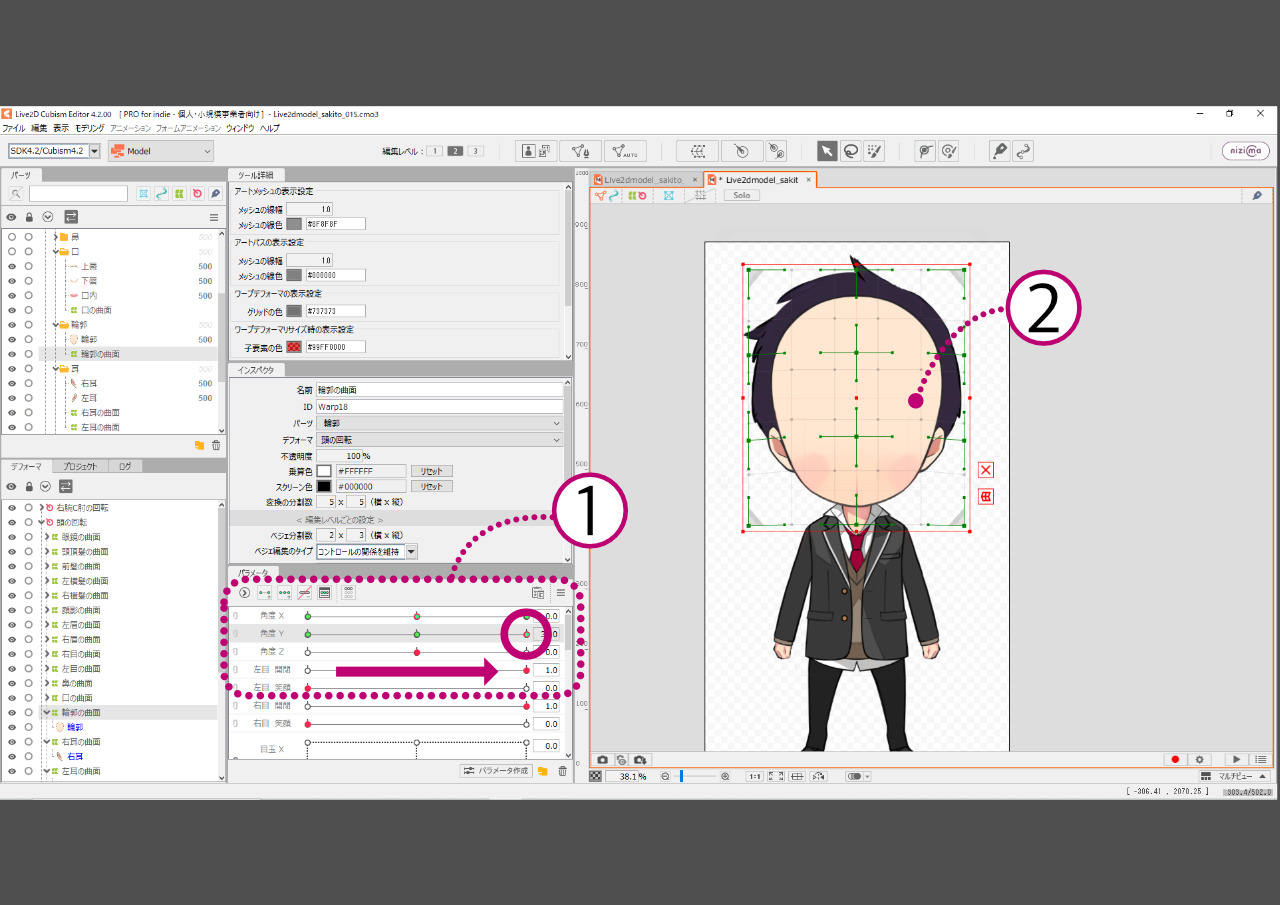Image resolution: width=1280 pixels, height=905 pixels.
Task: Collapse 頭の回転 deformer in tree
Action: coord(39,522)
